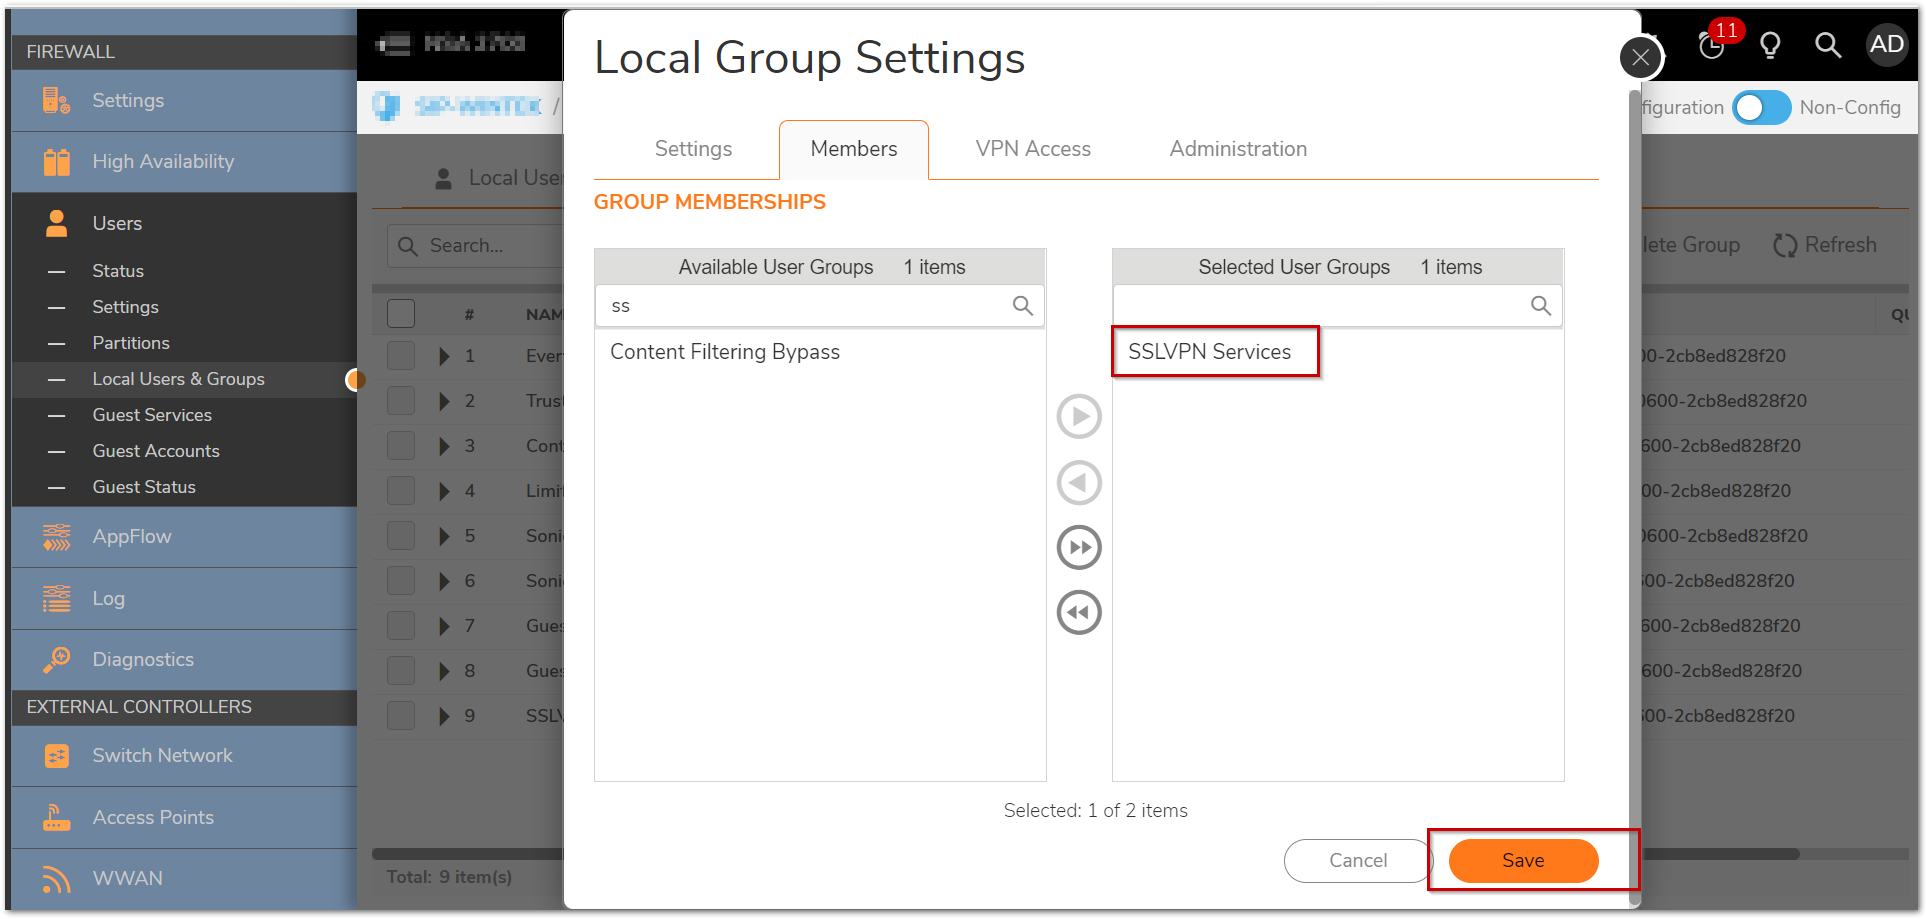Click the add-all double right arrow
This screenshot has width=1927, height=919.
tap(1079, 548)
